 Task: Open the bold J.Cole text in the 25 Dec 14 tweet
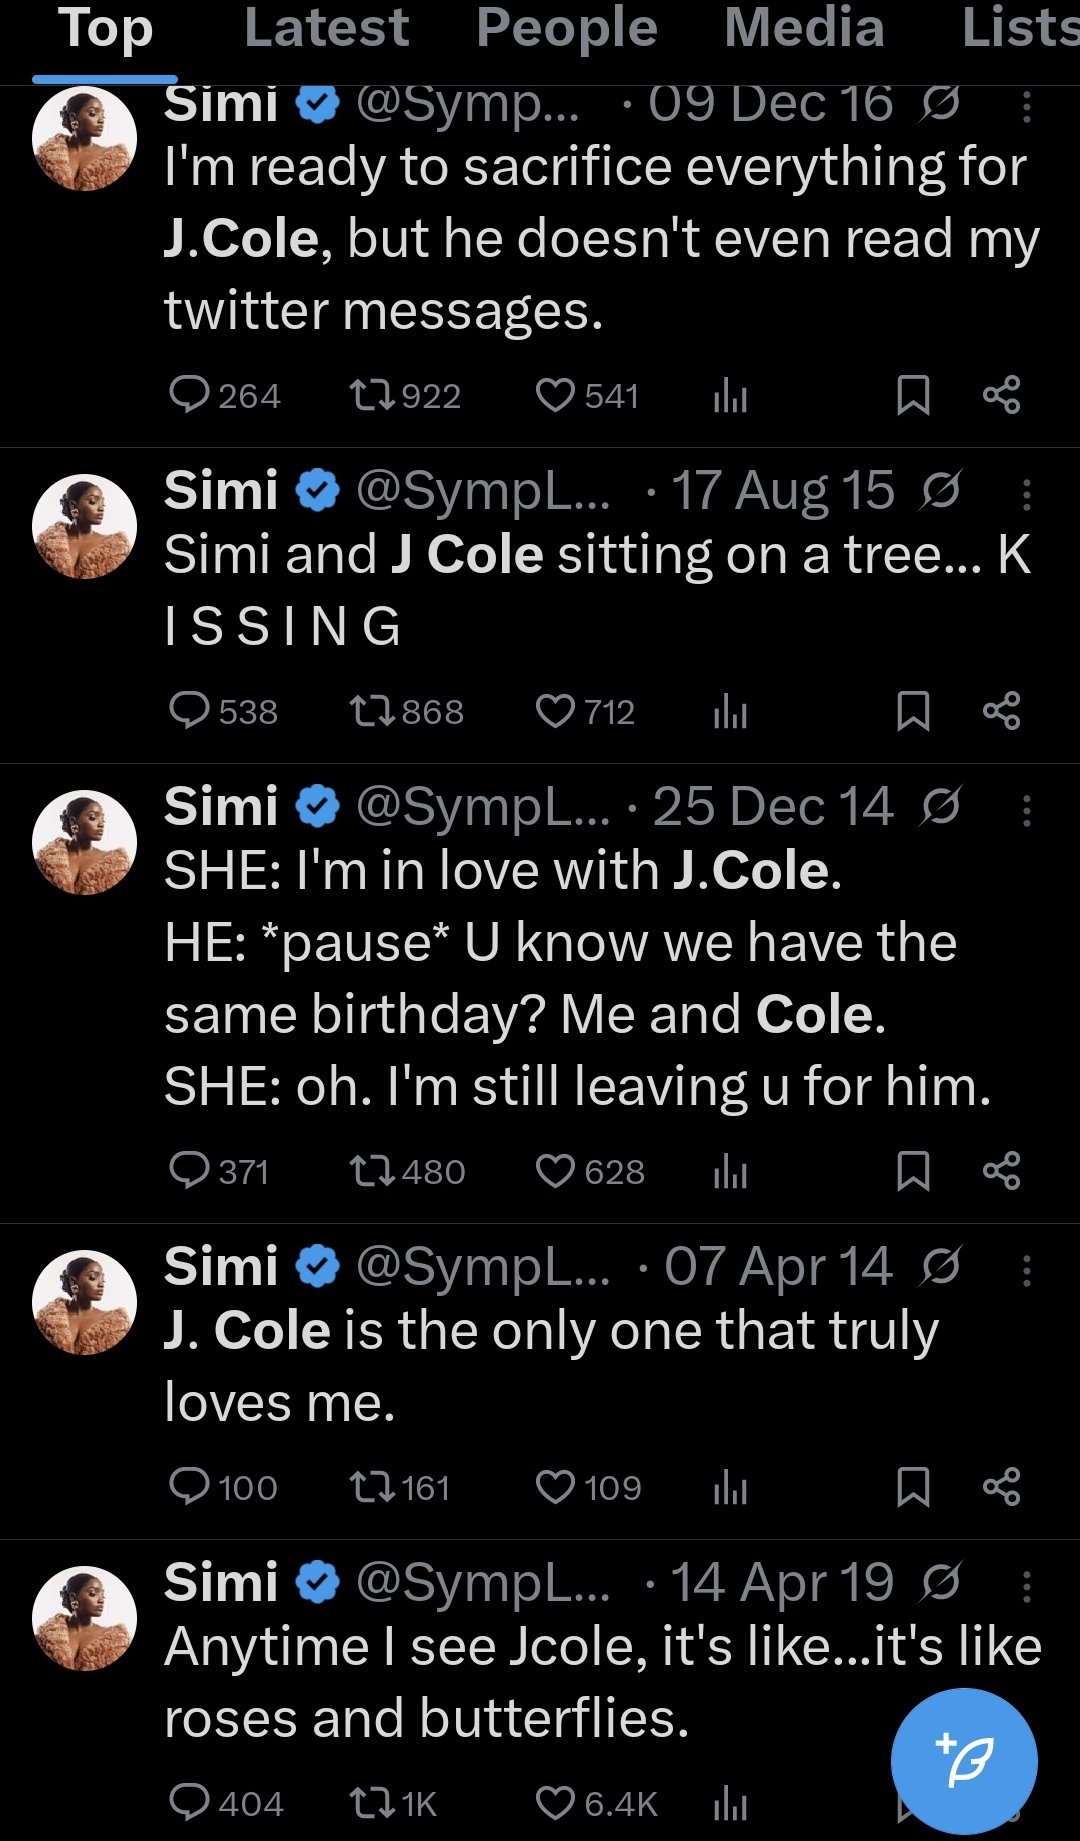[x=750, y=871]
